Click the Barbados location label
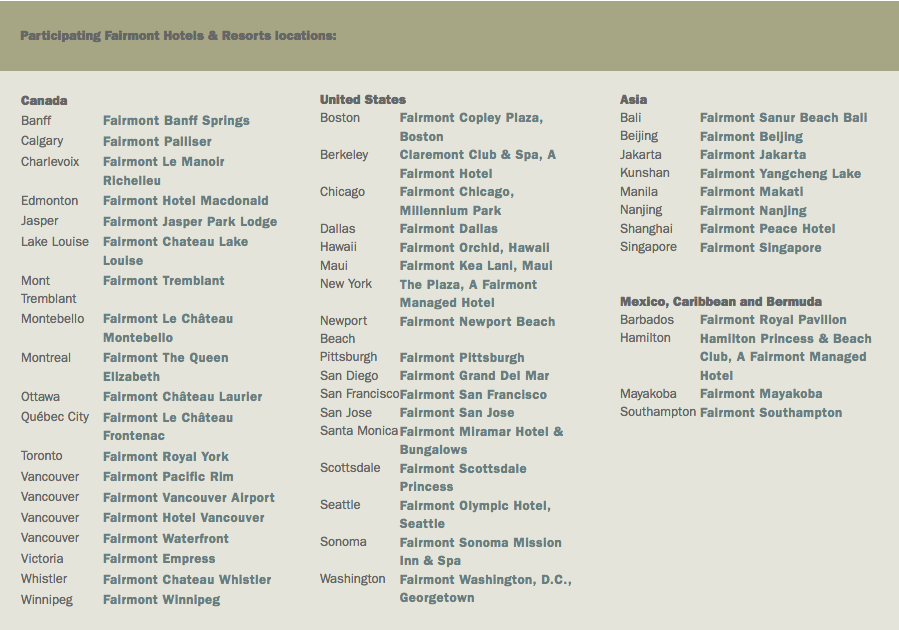This screenshot has width=899, height=630. tap(647, 320)
